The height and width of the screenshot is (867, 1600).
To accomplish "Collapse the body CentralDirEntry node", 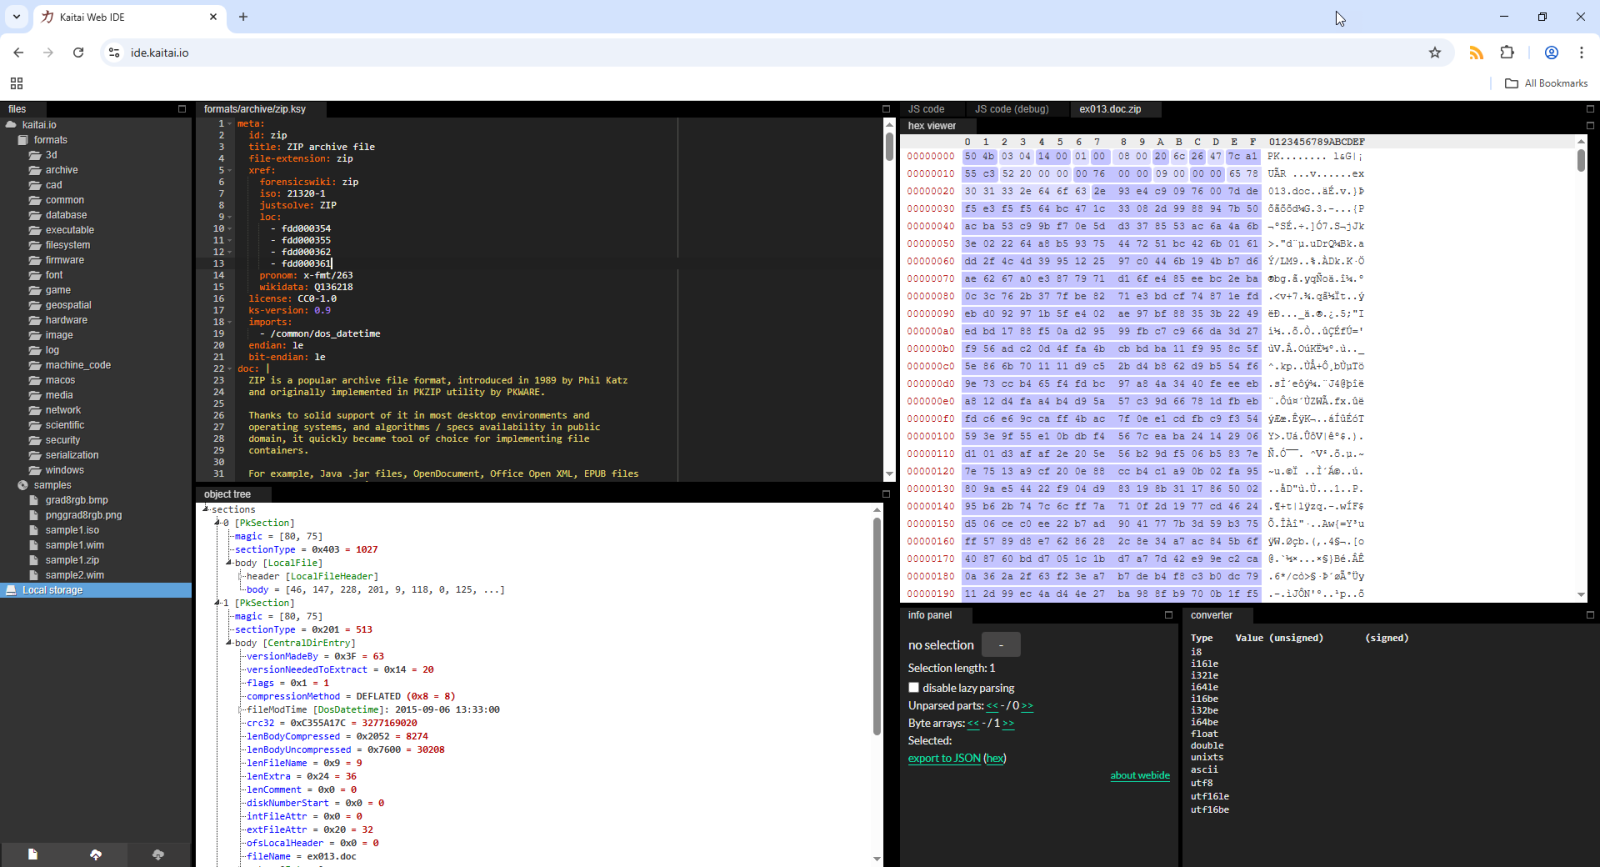I will click(x=229, y=643).
